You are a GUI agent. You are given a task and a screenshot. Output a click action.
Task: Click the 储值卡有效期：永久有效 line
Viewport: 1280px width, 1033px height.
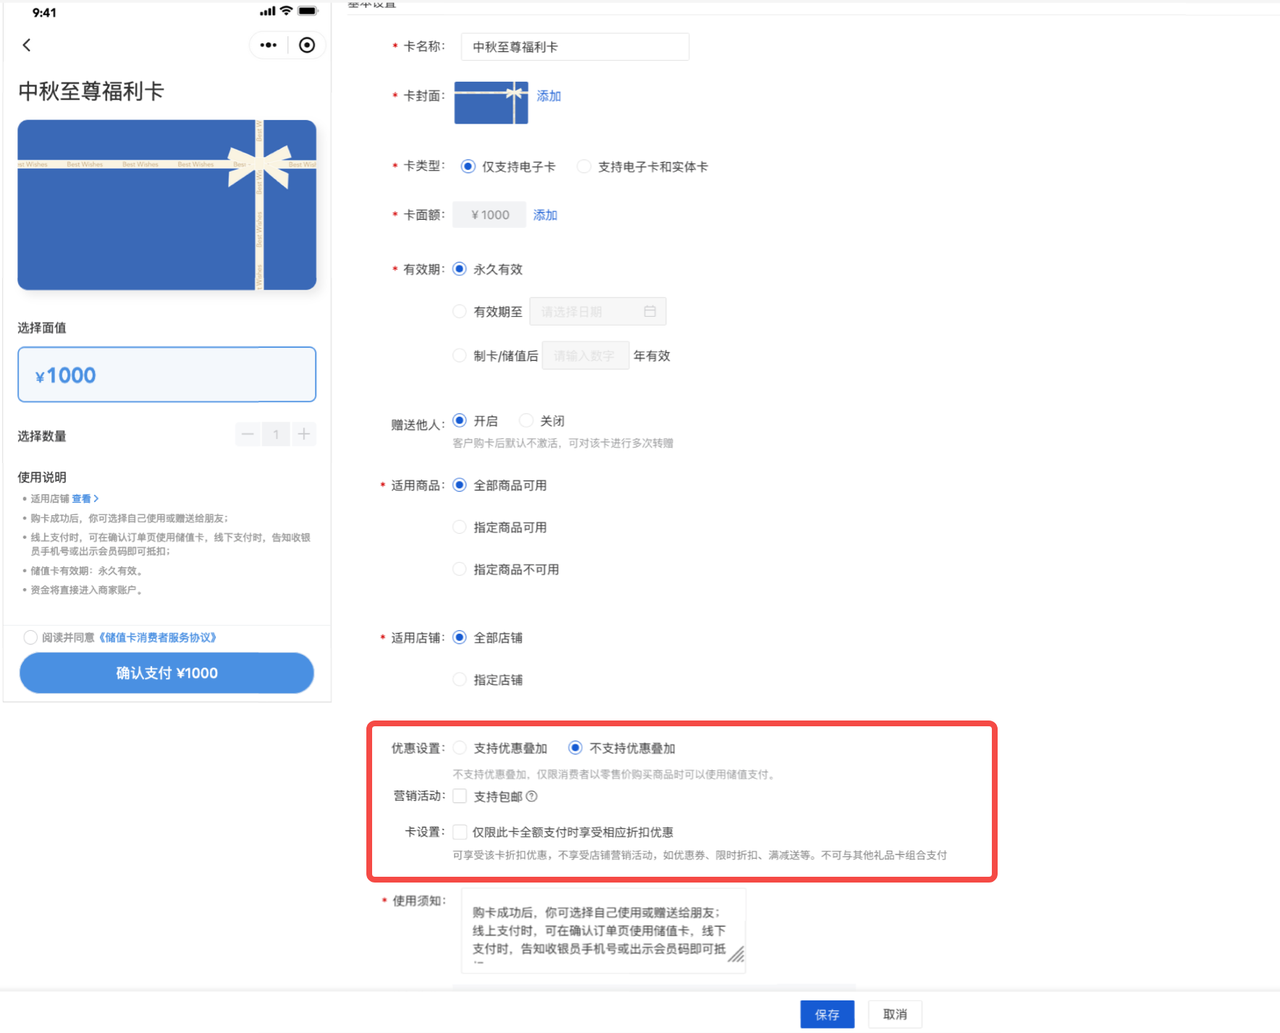click(x=87, y=571)
